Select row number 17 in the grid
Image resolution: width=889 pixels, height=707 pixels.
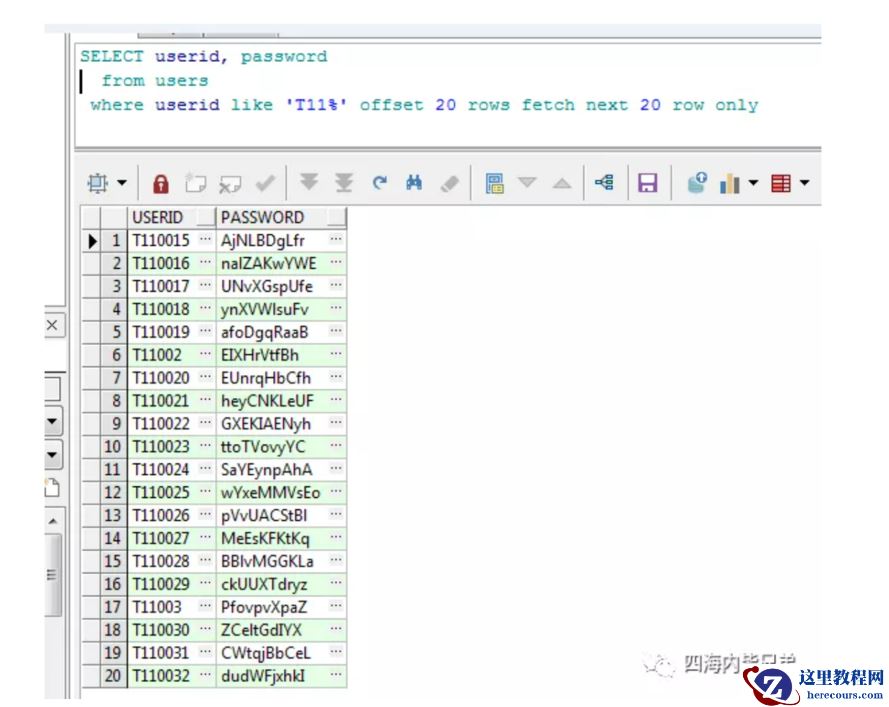point(113,607)
